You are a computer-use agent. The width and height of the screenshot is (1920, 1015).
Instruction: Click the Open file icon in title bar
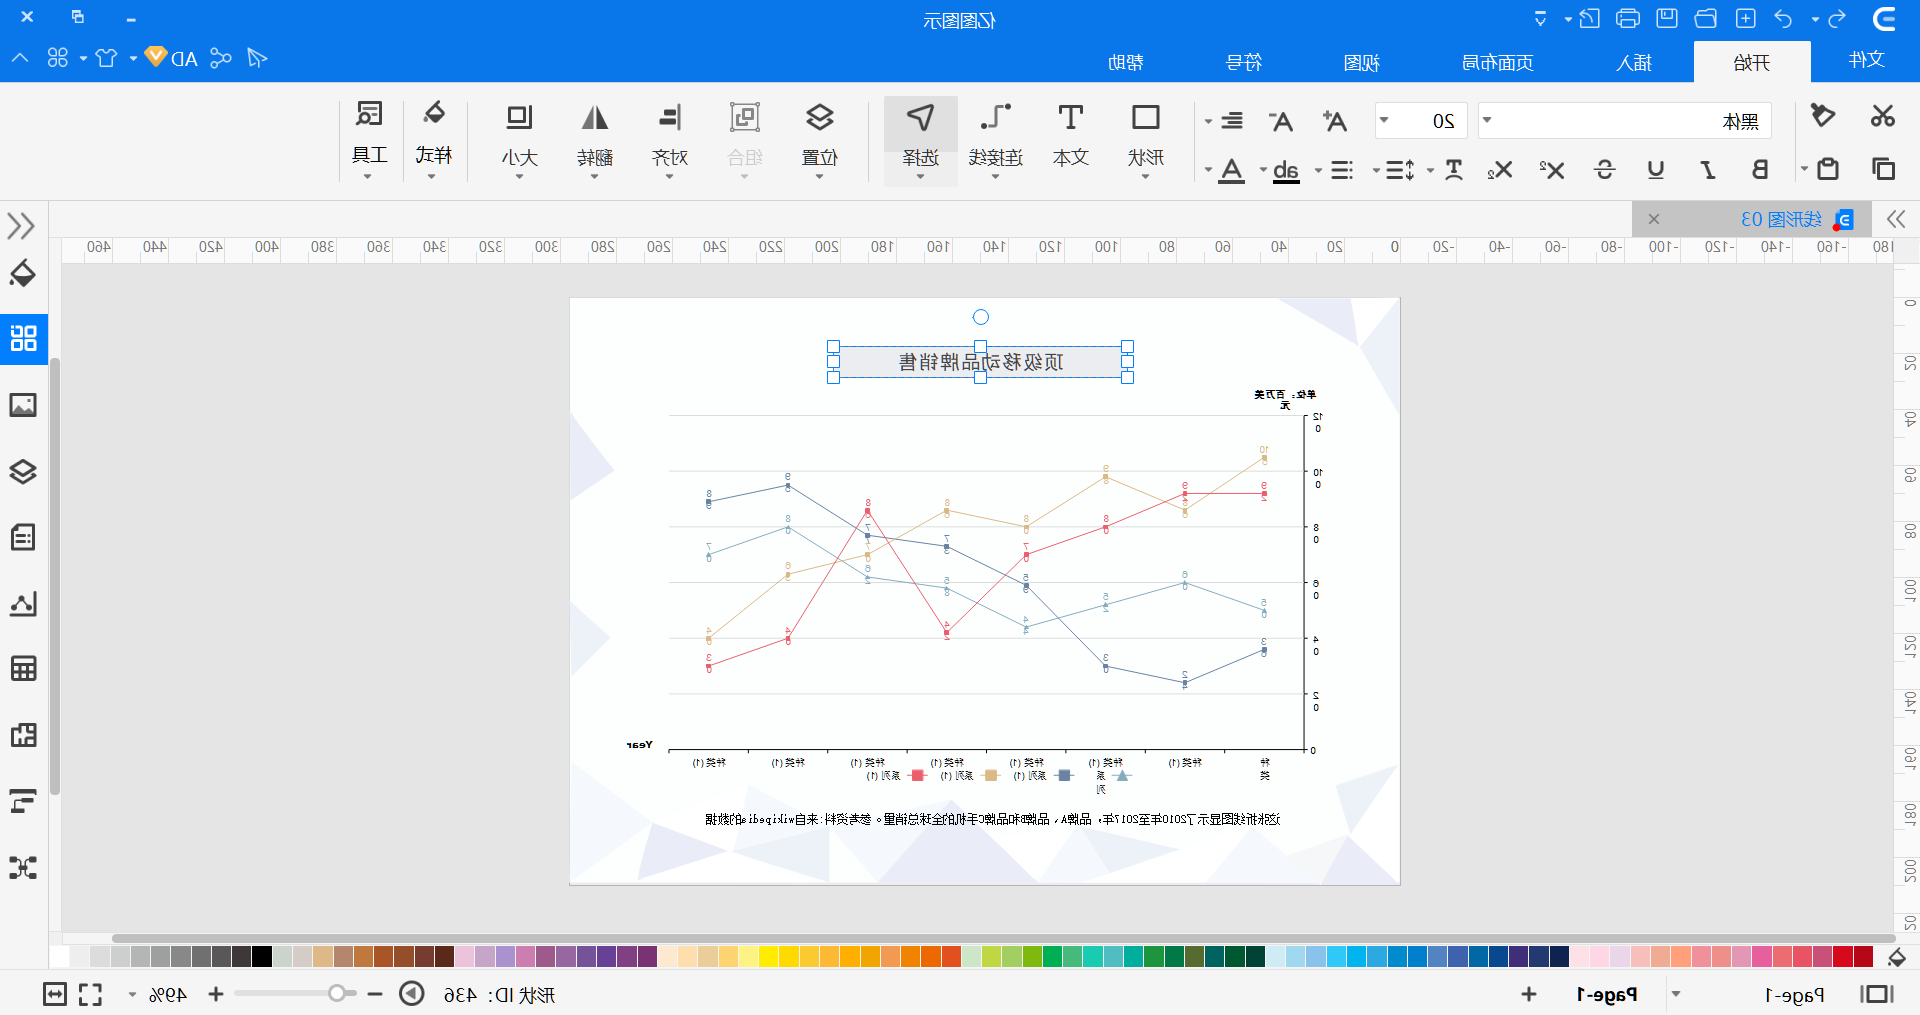pyautogui.click(x=1705, y=19)
